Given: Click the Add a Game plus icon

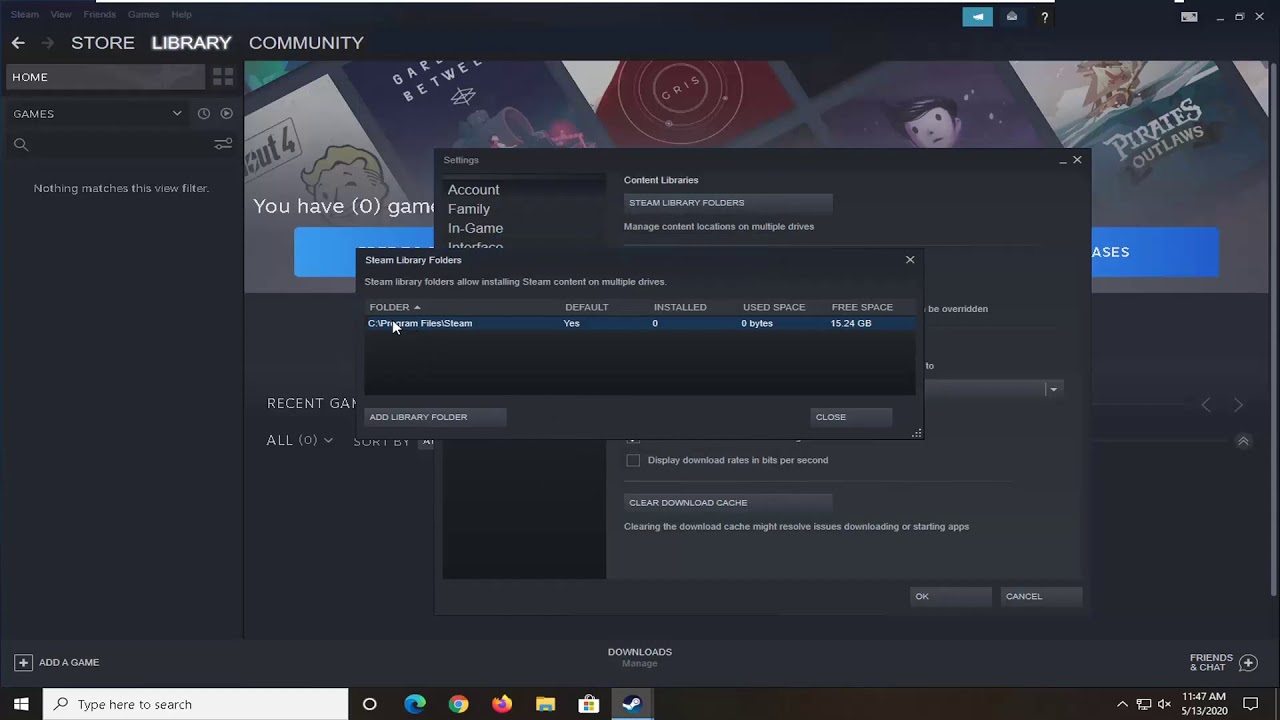Looking at the screenshot, I should tap(23, 662).
